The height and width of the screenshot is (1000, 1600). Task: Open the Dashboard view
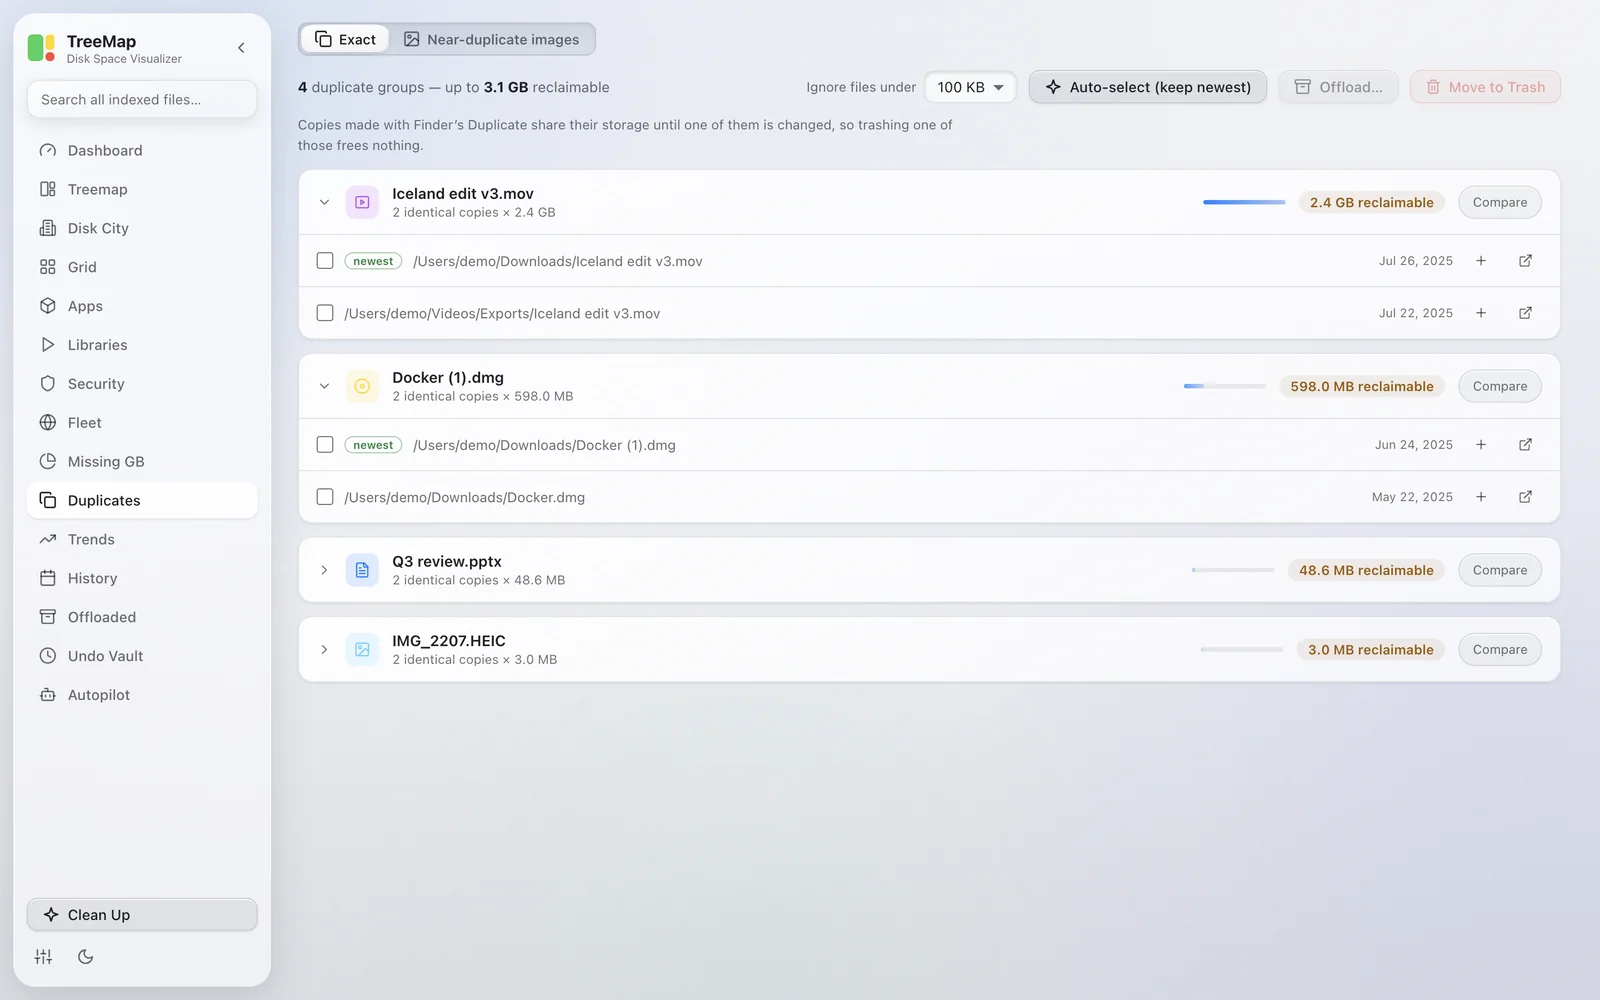point(142,150)
